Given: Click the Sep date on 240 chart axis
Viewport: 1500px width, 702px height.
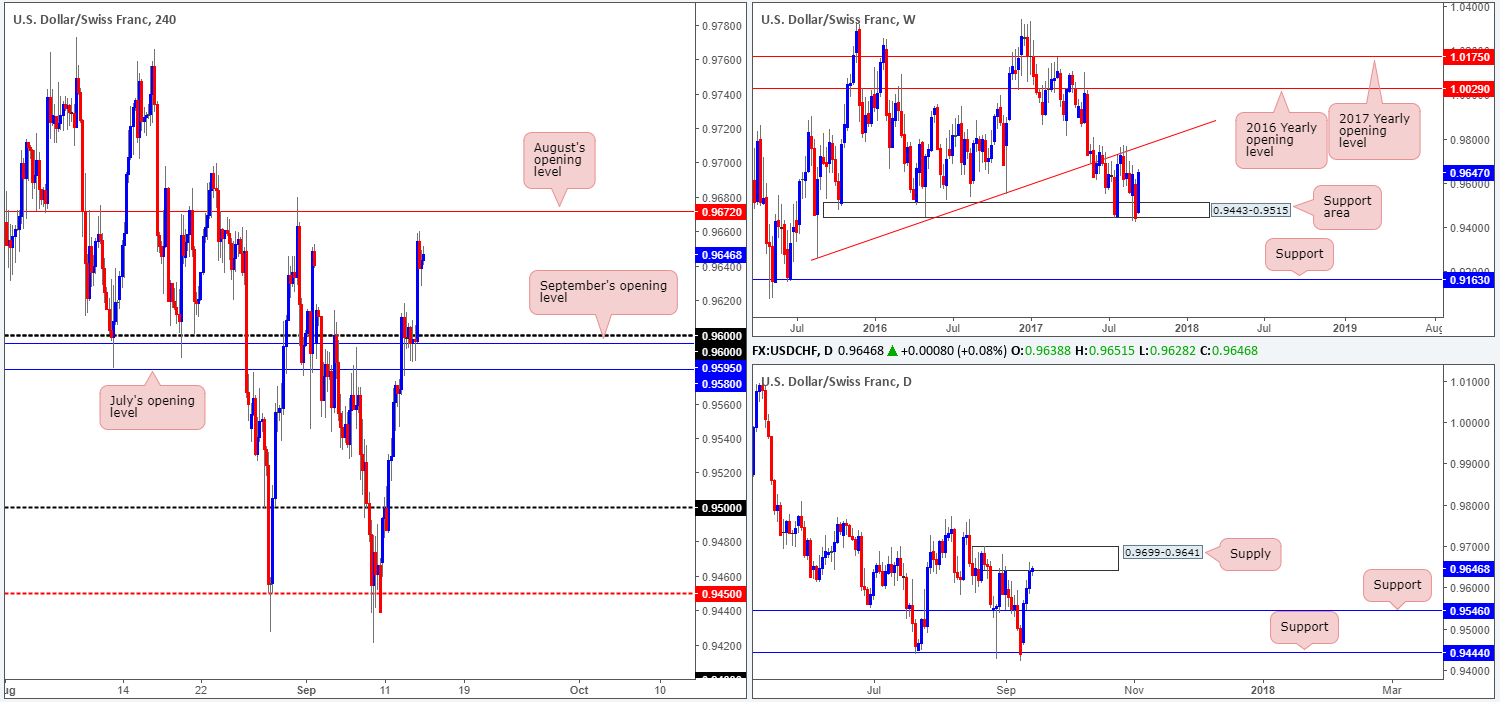Looking at the screenshot, I should tap(307, 690).
